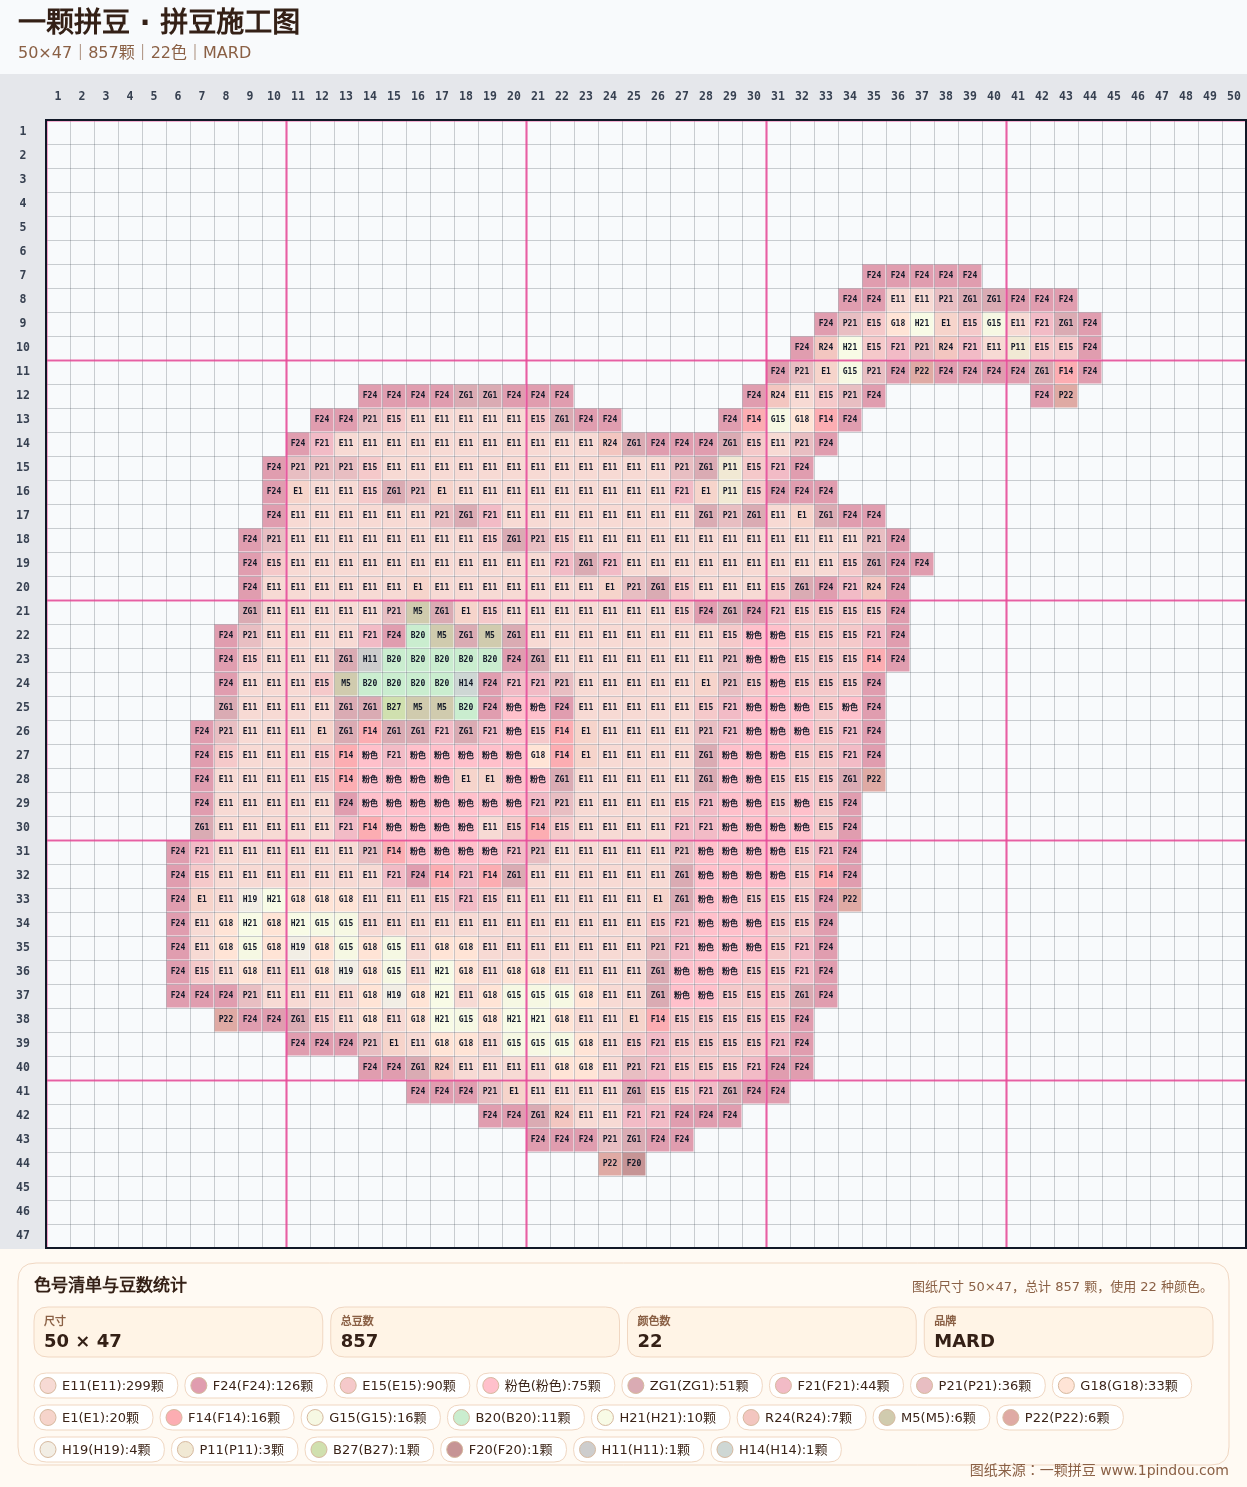
Task: Click the green B20 color swatch
Action: coord(461,1418)
